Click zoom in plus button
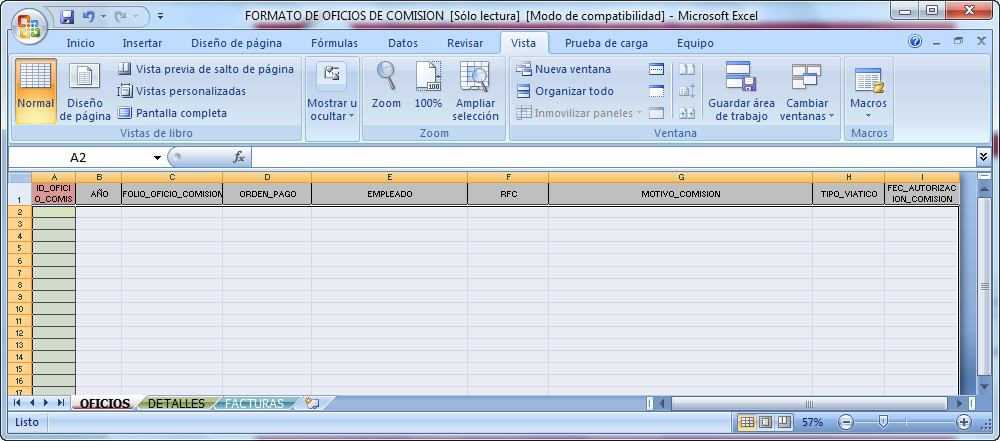This screenshot has height=441, width=1000. coord(964,422)
